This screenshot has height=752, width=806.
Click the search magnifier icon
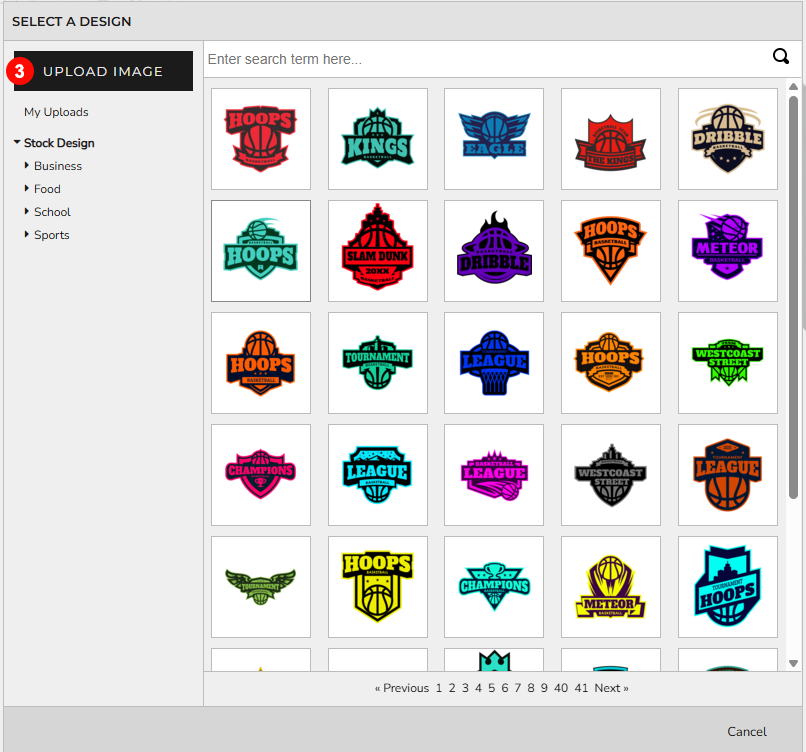pyautogui.click(x=780, y=57)
